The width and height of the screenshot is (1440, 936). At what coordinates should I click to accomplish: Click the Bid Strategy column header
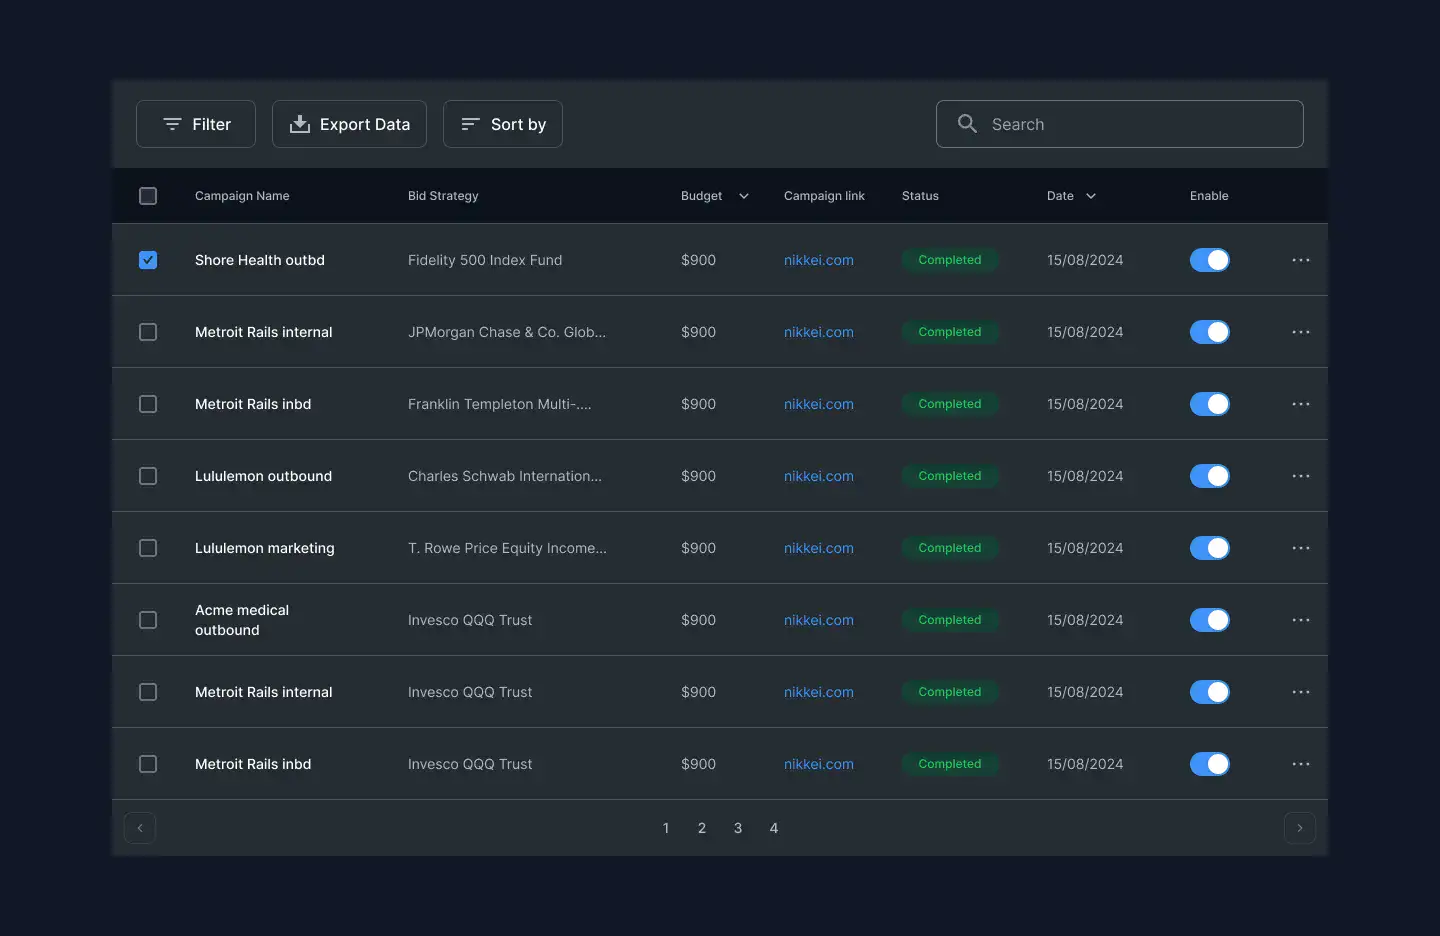tap(443, 196)
